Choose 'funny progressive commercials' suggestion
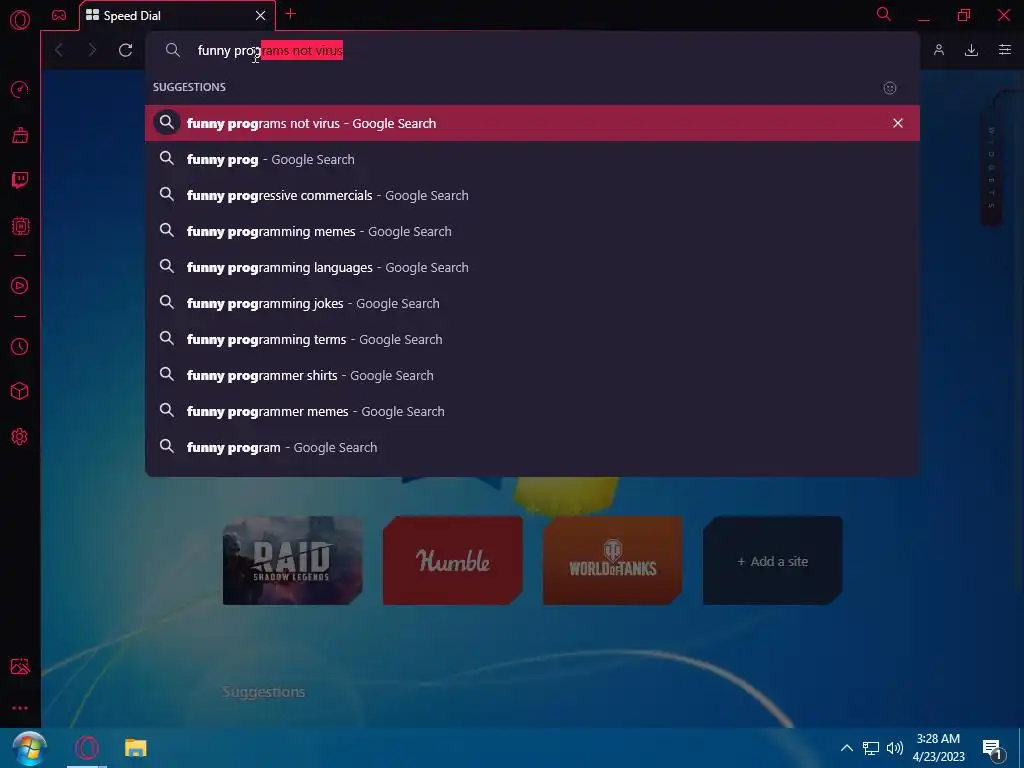 coord(532,195)
